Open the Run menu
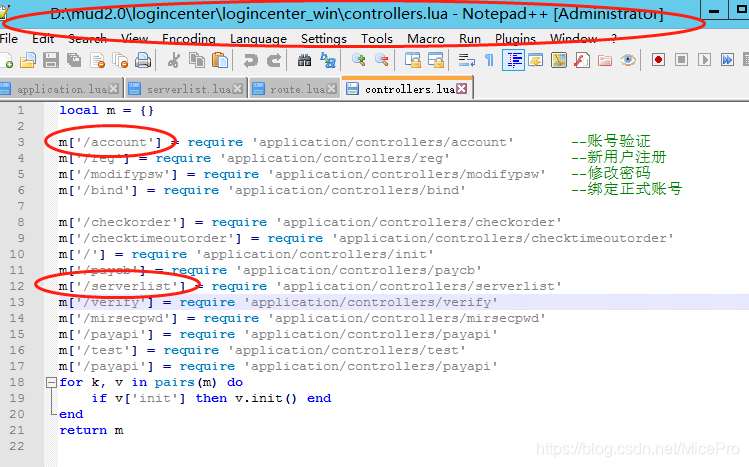Image resolution: width=749 pixels, height=467 pixels. [470, 38]
